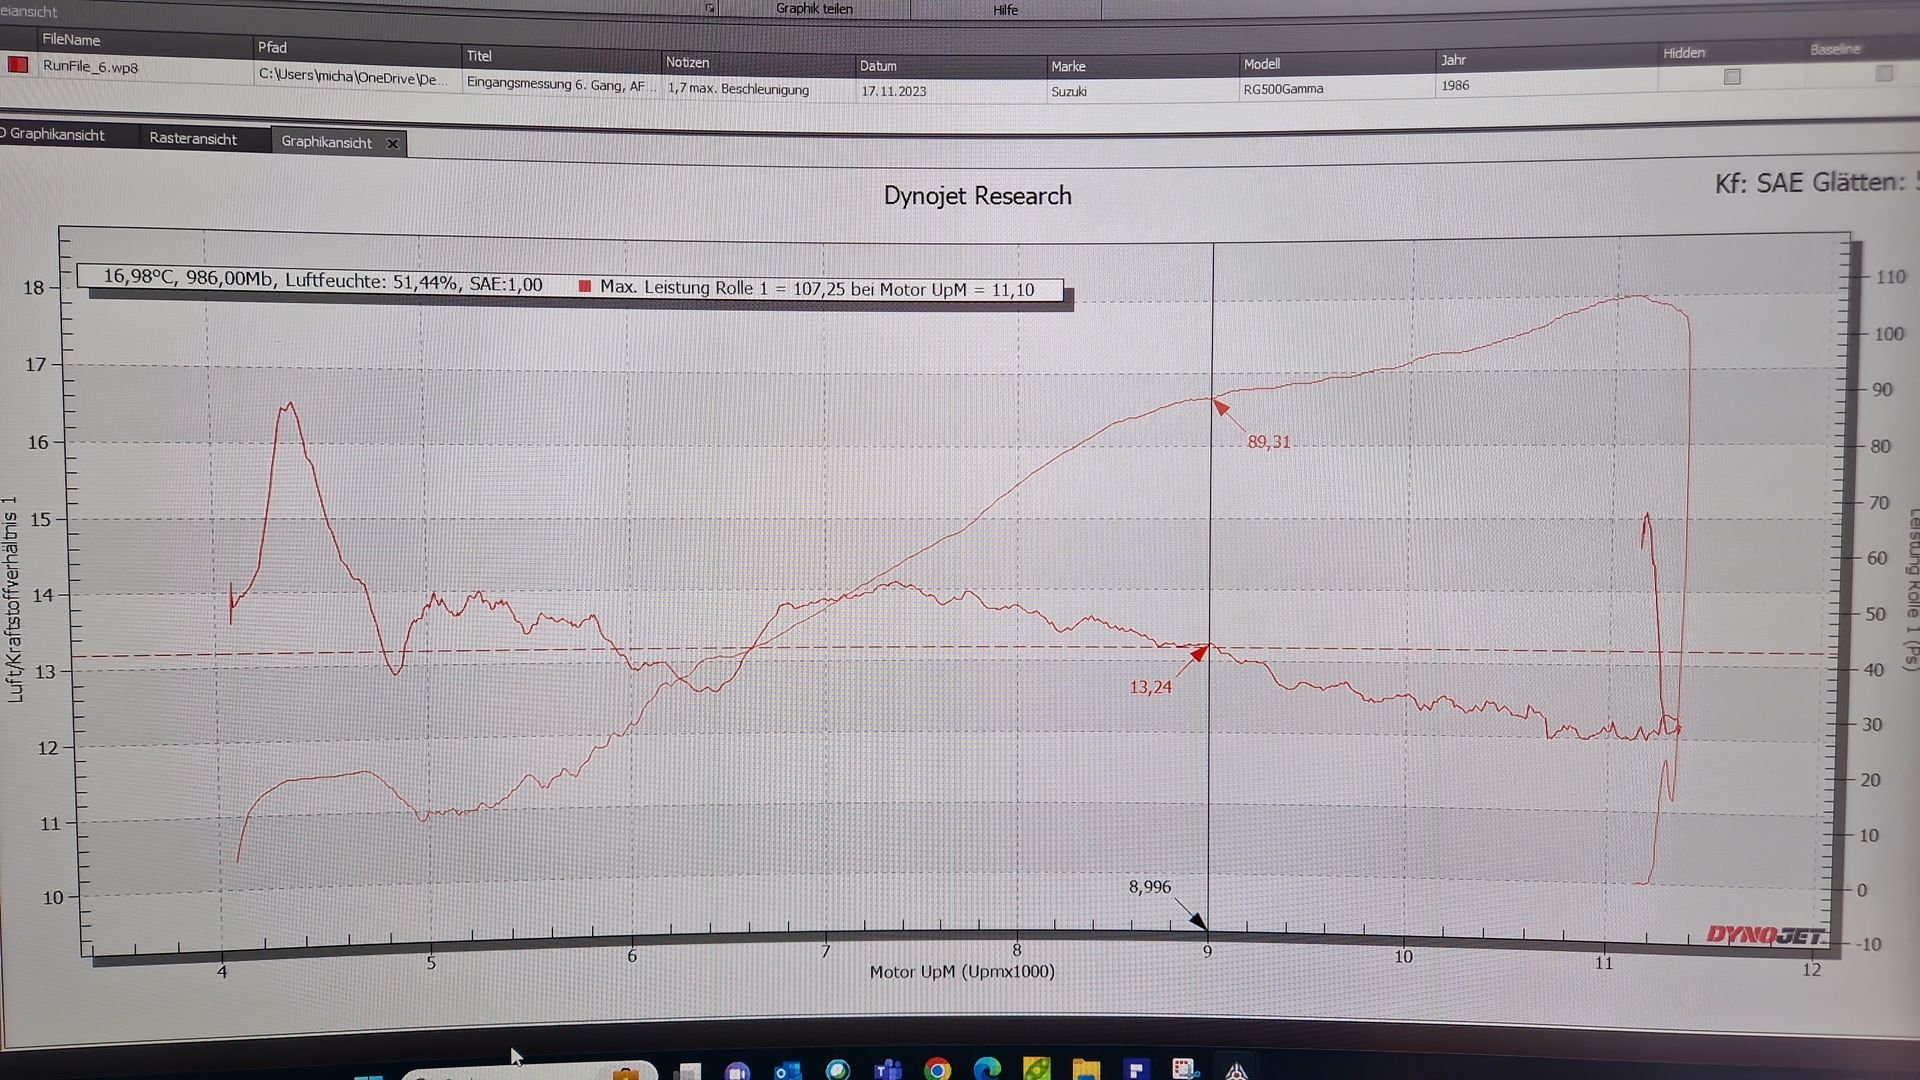Screen dimensions: 1920x1080
Task: Click the red color swatch of RunFile_6
Action: (x=17, y=65)
